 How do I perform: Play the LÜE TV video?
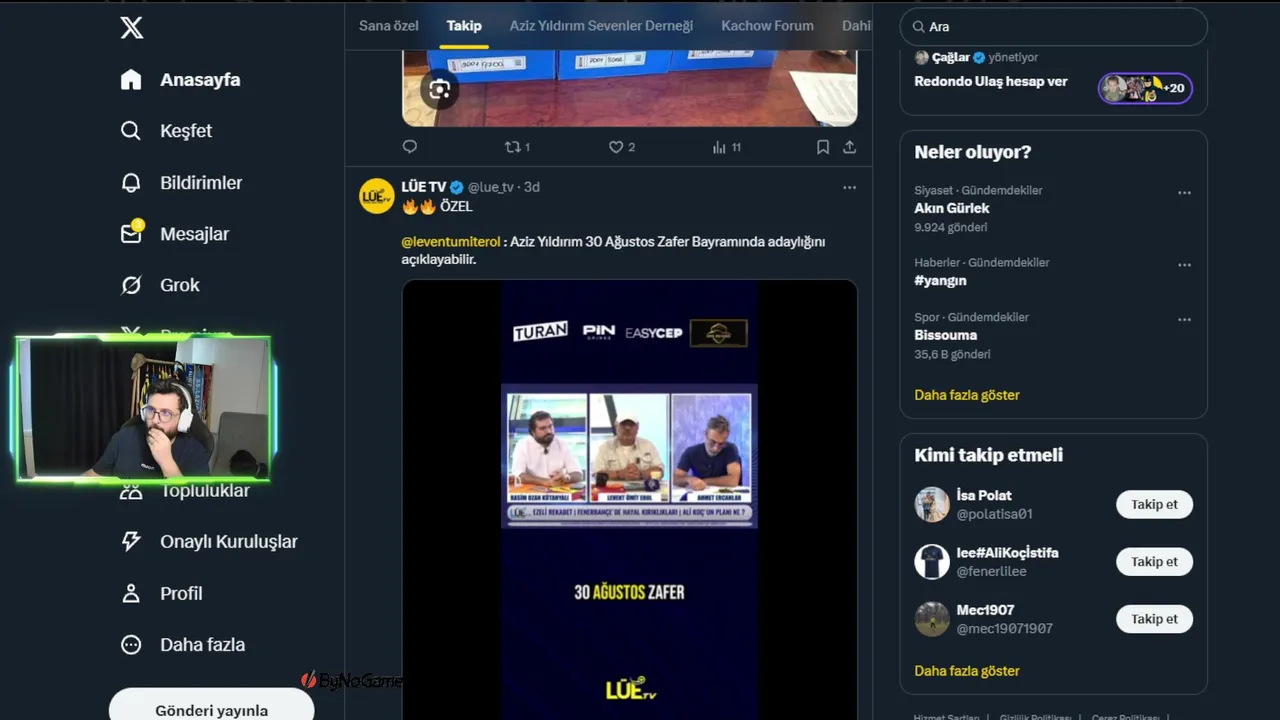[629, 500]
